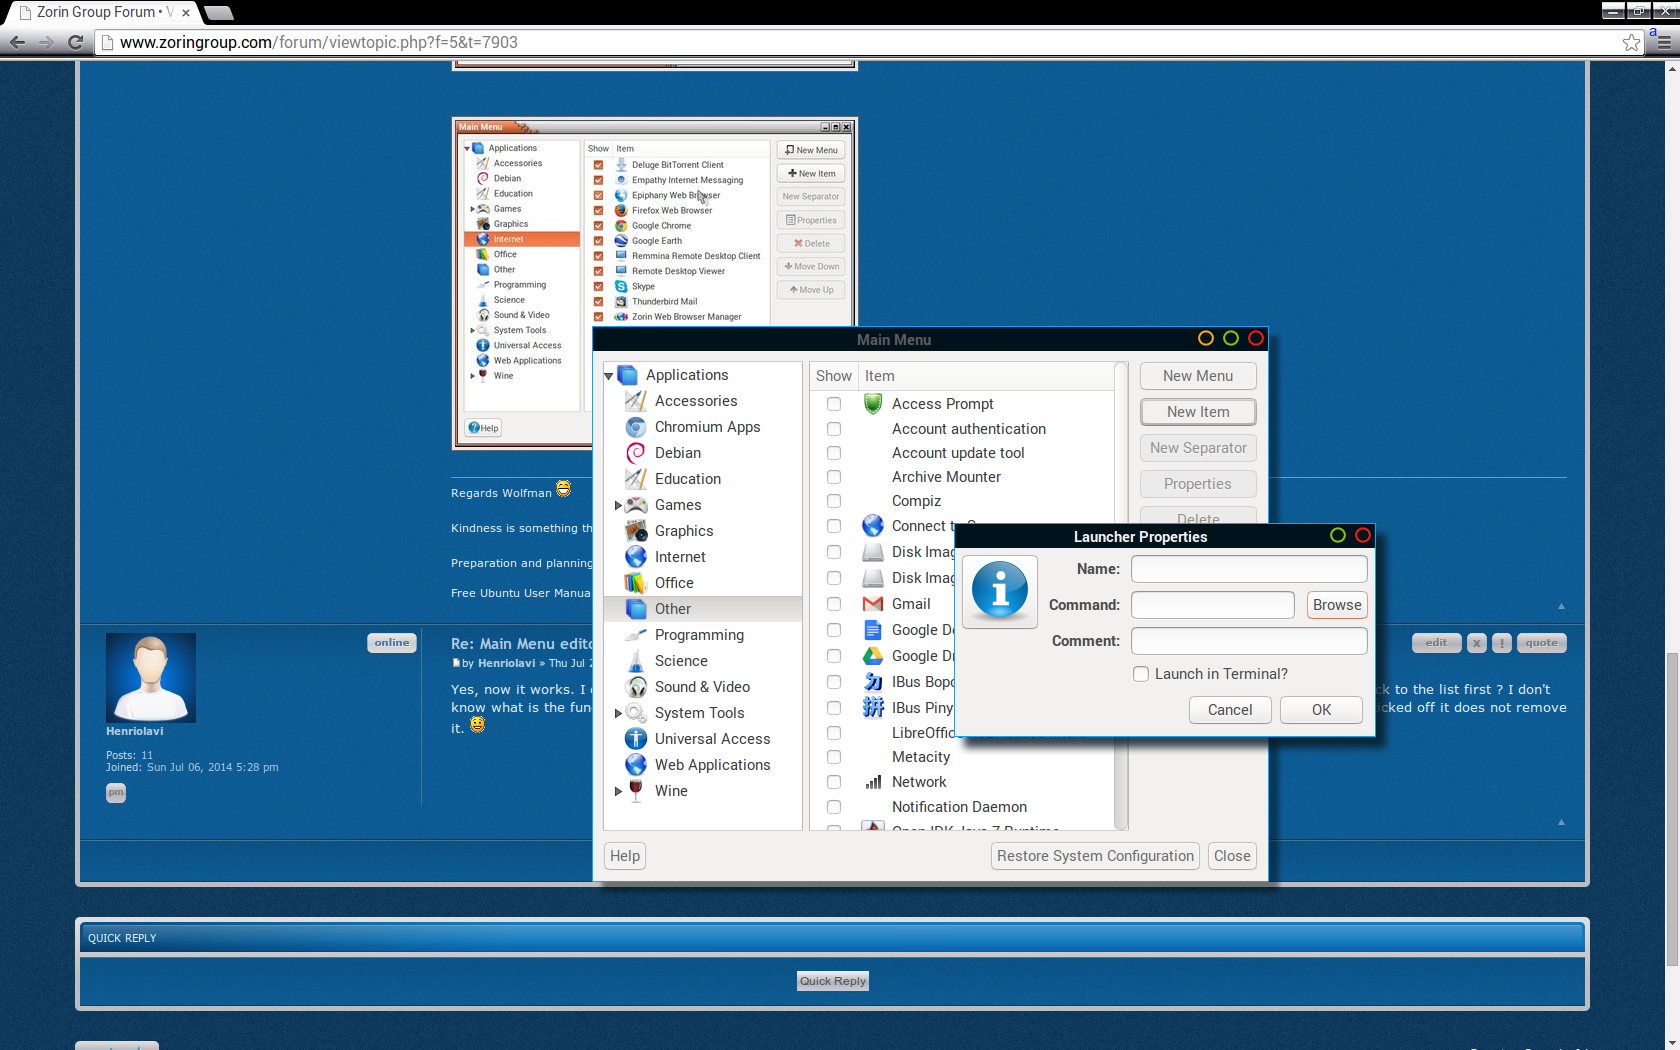Click the Gmail envelope icon
1680x1050 pixels.
873,604
